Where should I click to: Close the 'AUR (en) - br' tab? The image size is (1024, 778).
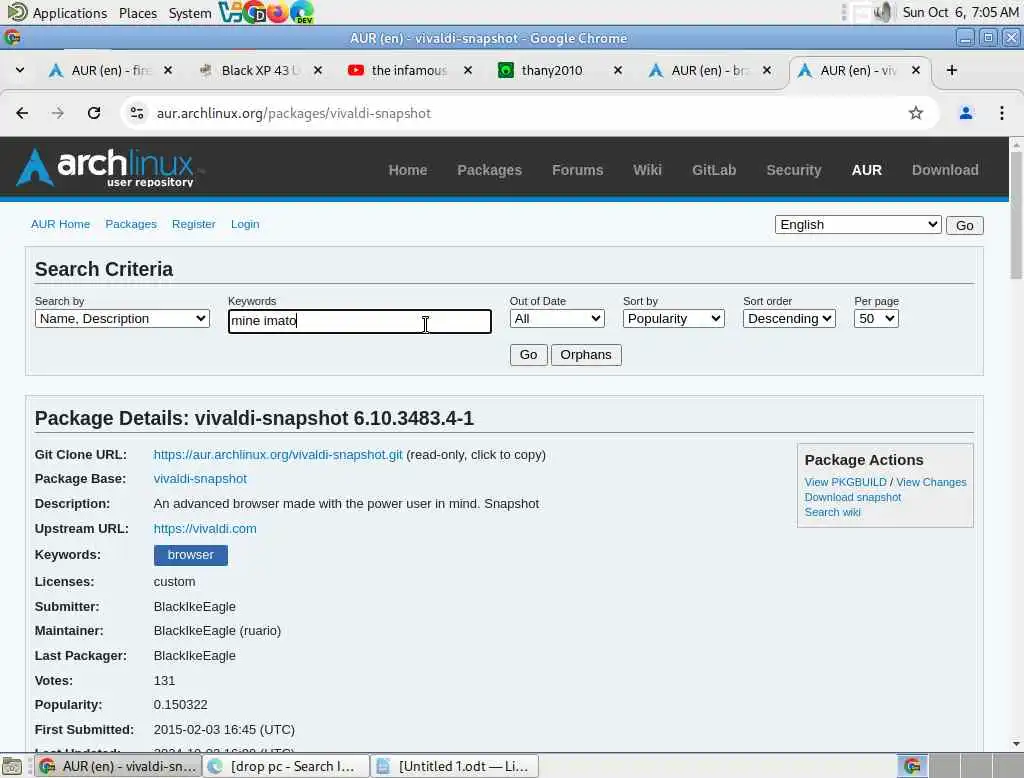coord(767,70)
